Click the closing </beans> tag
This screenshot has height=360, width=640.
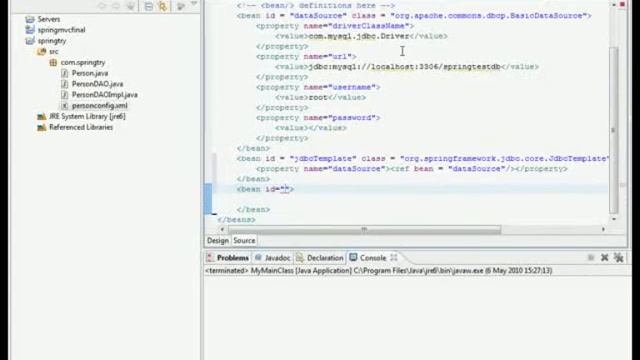click(236, 220)
